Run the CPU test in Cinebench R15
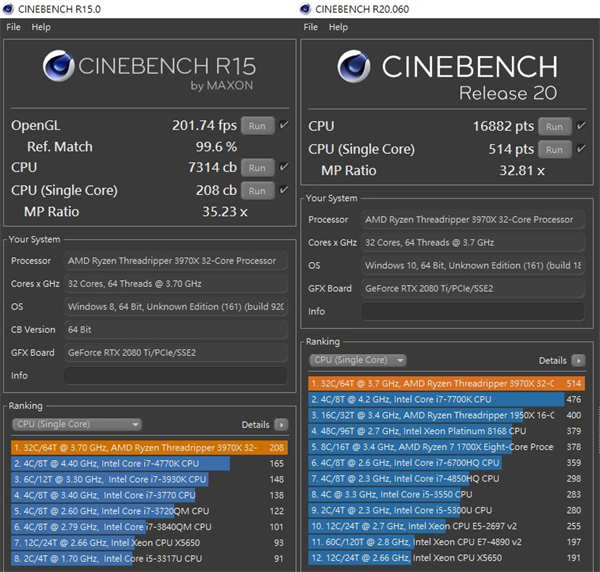The height and width of the screenshot is (572, 600). (x=258, y=168)
